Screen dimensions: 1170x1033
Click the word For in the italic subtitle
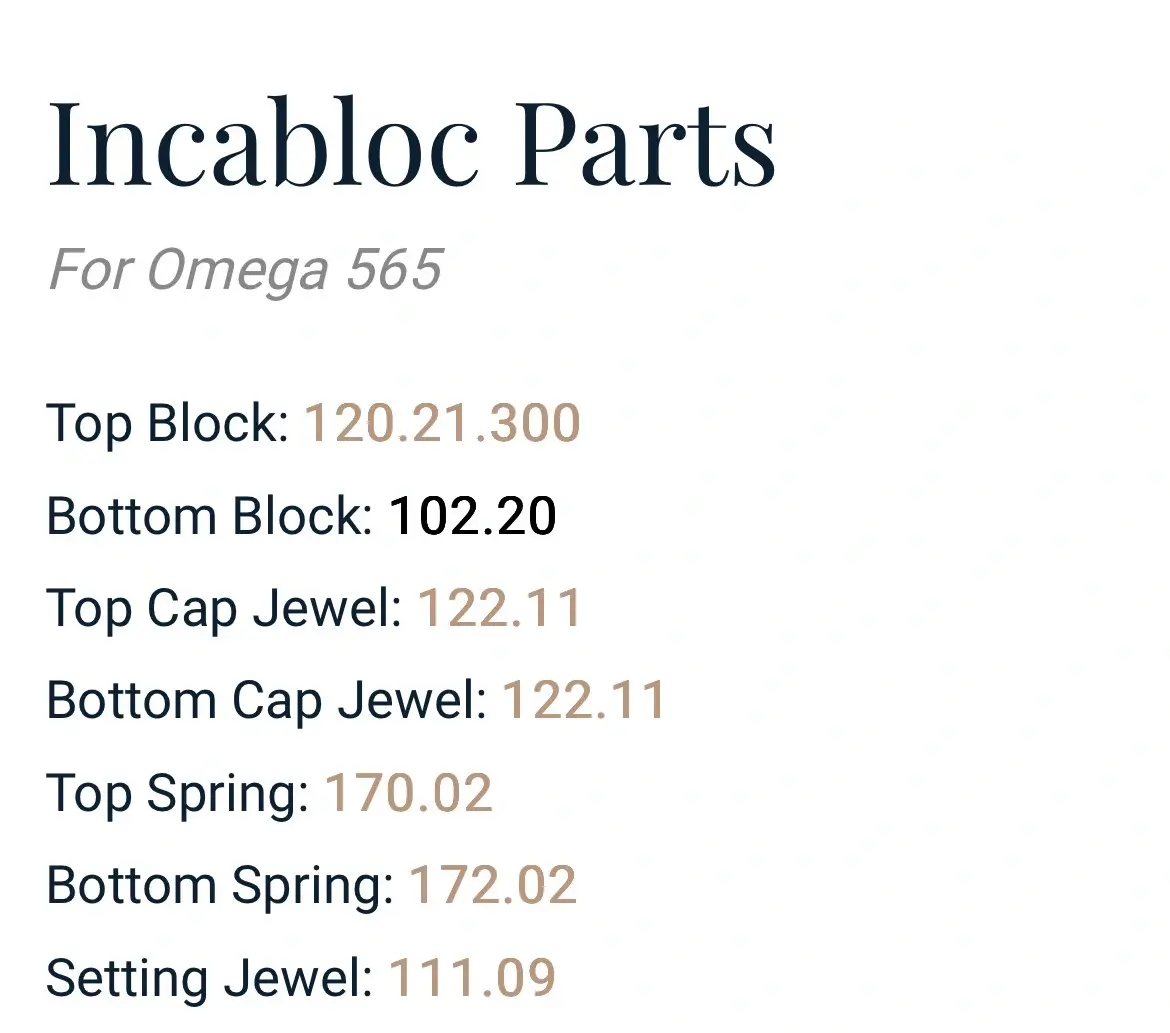[x=91, y=269]
